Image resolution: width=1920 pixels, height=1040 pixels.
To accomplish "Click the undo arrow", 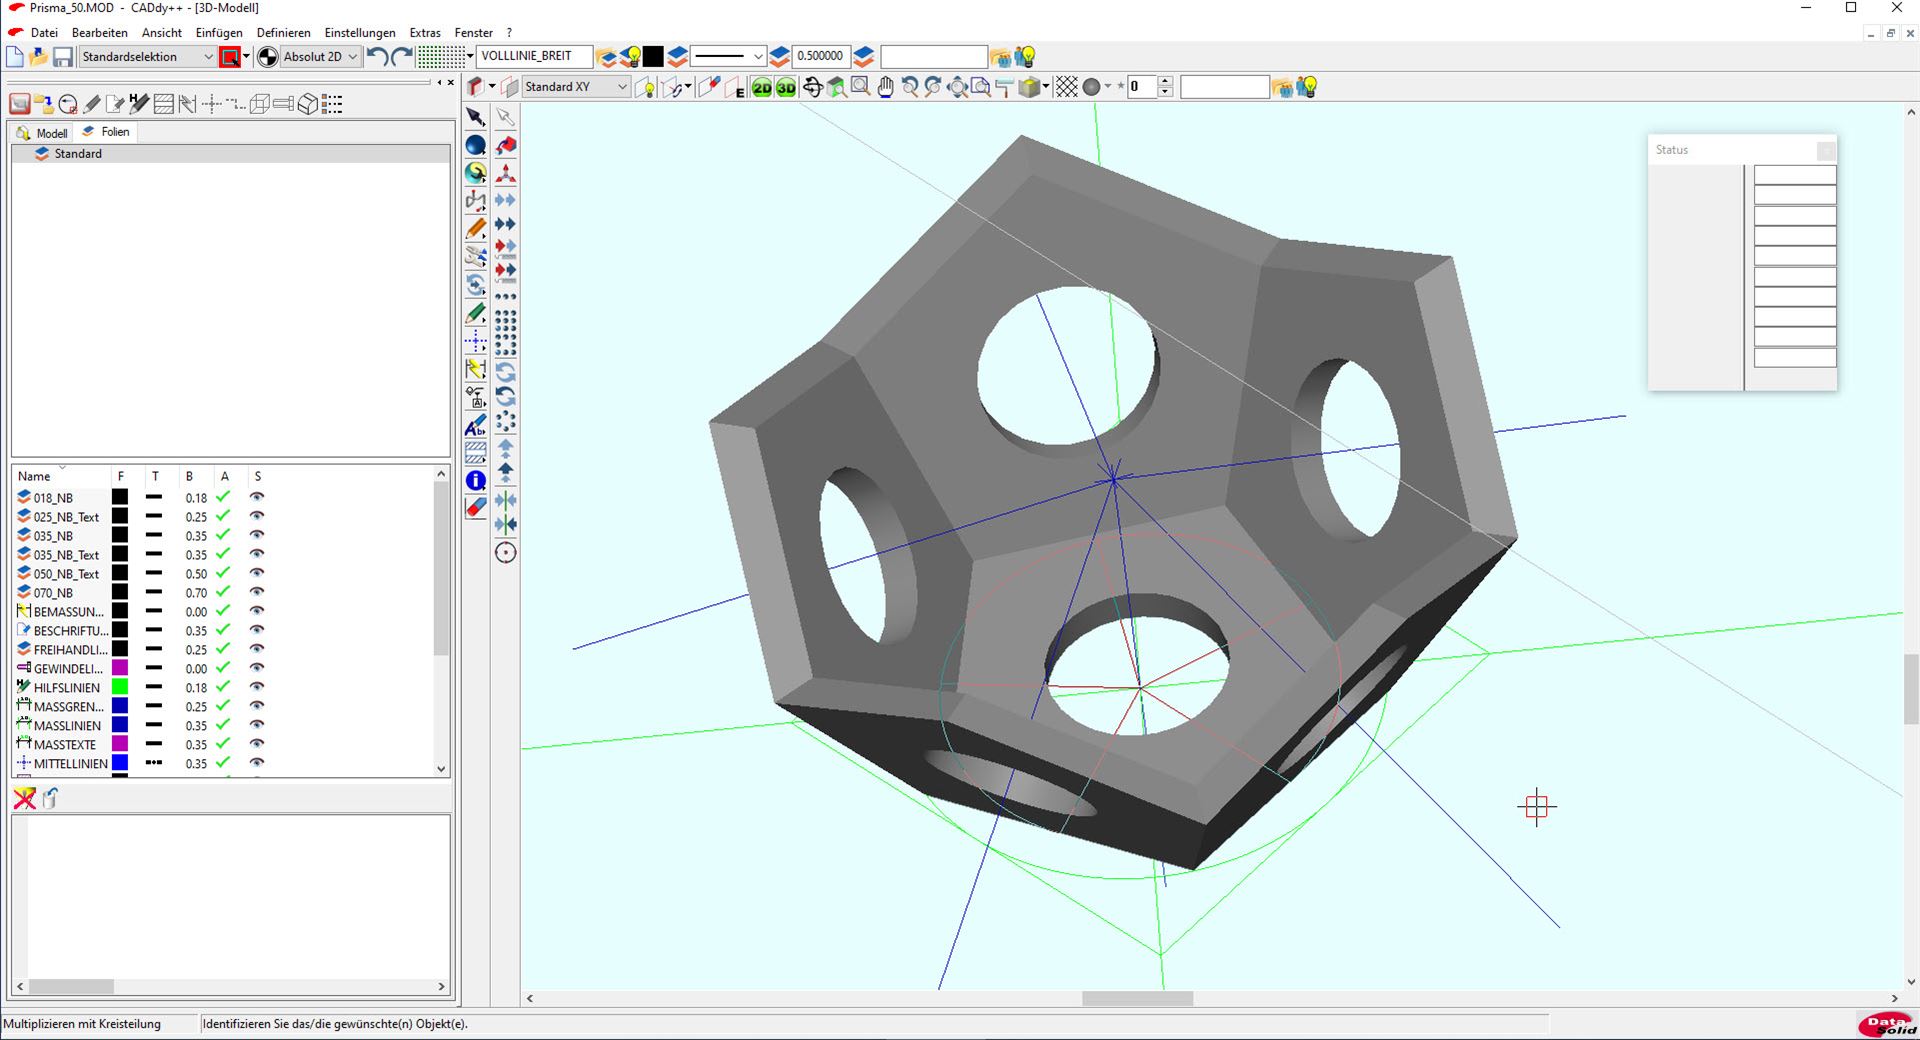I will click(377, 57).
